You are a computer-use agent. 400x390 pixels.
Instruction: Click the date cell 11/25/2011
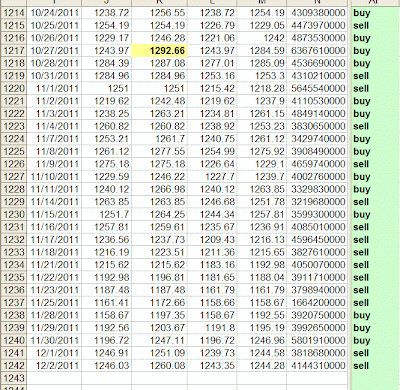(x=54, y=303)
